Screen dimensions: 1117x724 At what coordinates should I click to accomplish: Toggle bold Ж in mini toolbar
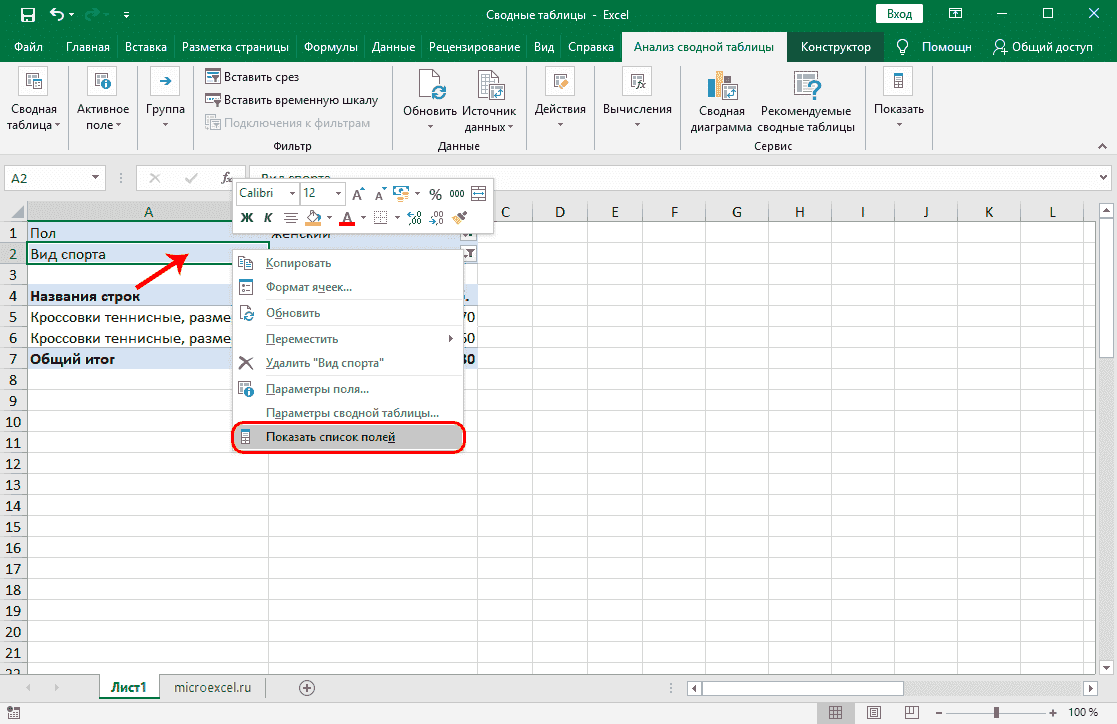pyautogui.click(x=247, y=217)
